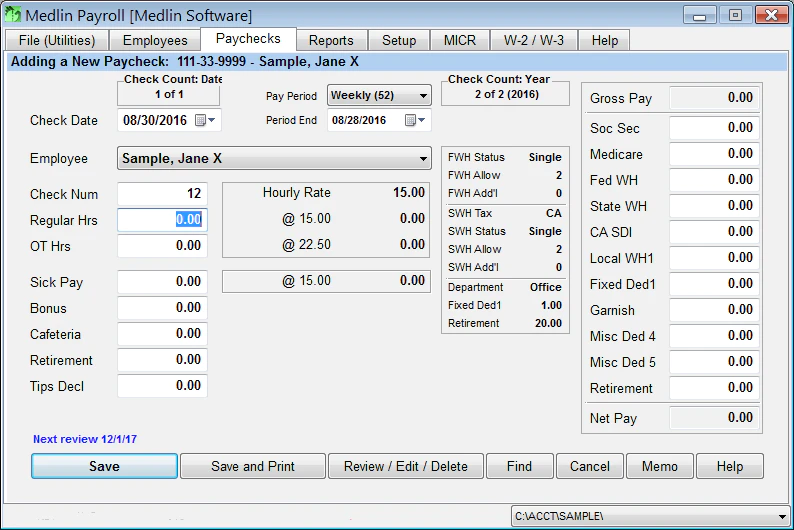Screen dimensions: 794x530
Task: Cancel the new paycheck entry
Action: click(x=589, y=466)
